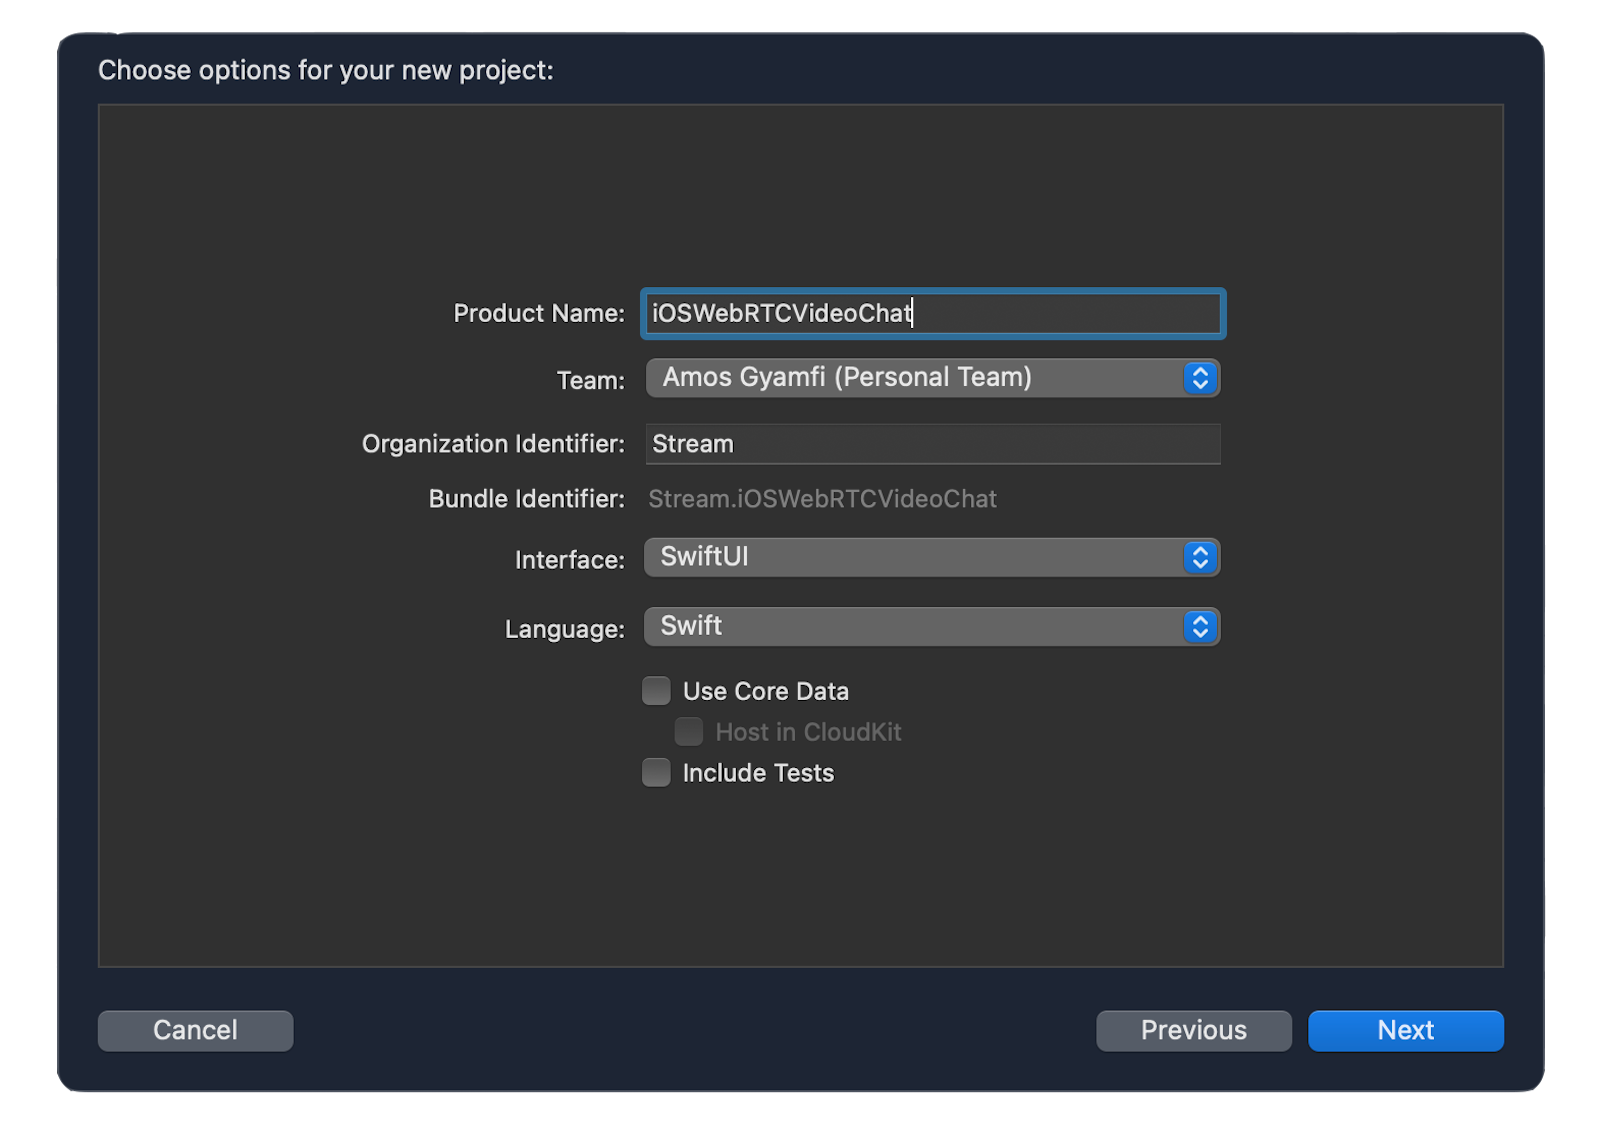Image resolution: width=1600 pixels, height=1133 pixels.
Task: Click the Language popup's chevron icon
Action: click(x=1199, y=627)
